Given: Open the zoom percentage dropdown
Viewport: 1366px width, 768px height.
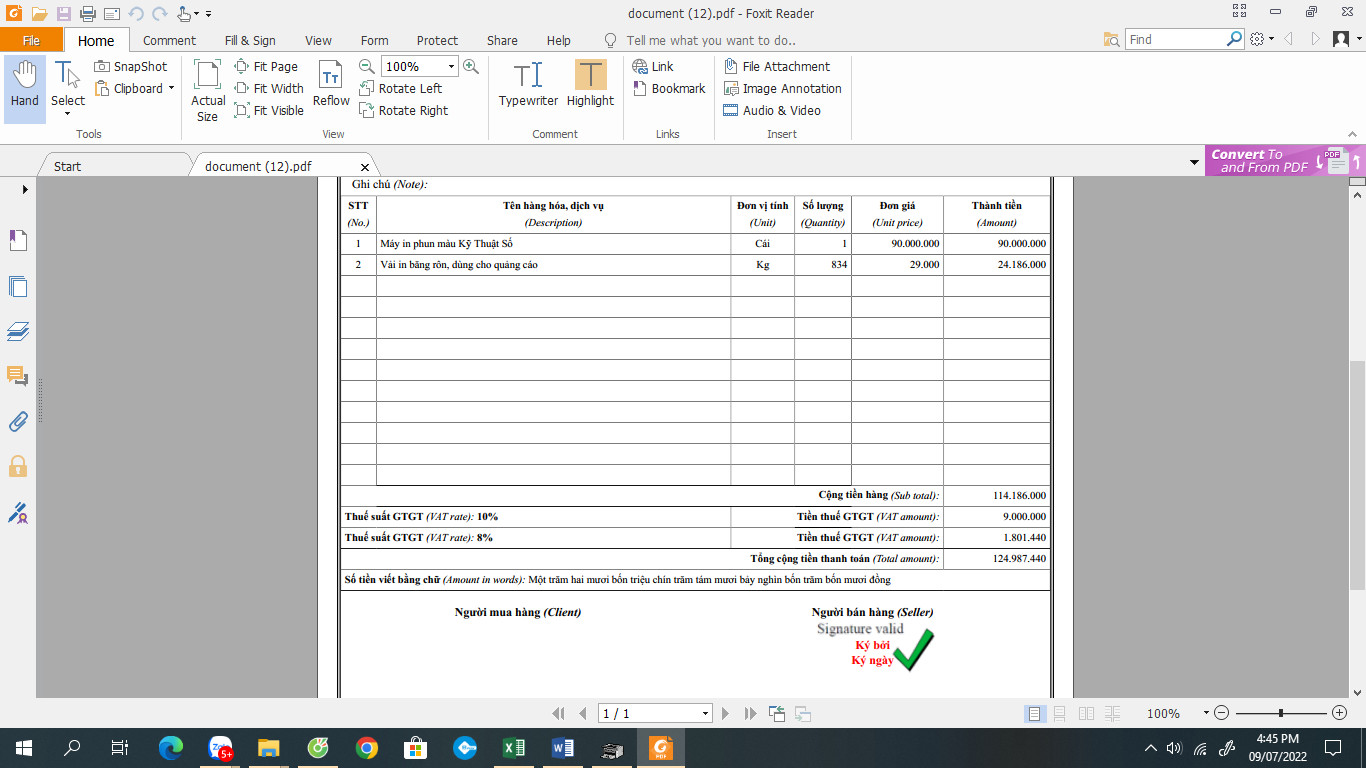Looking at the screenshot, I should pyautogui.click(x=451, y=66).
